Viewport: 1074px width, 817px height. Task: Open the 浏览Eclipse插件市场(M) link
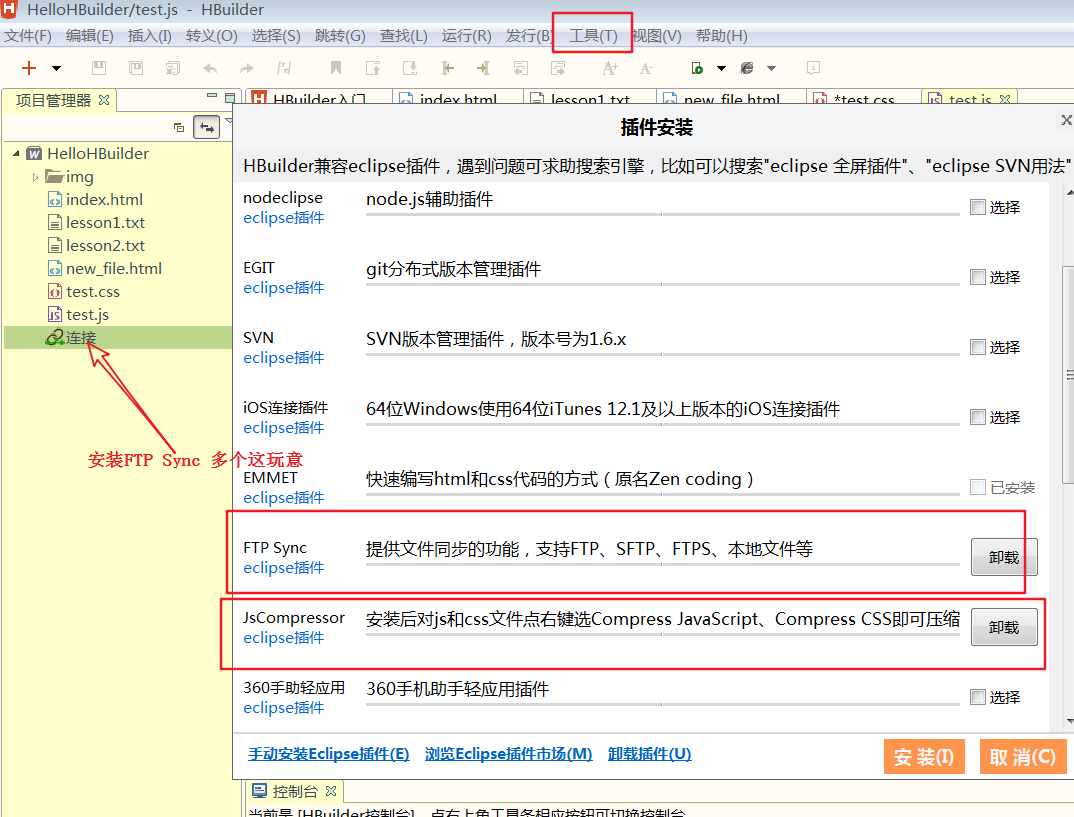[x=508, y=754]
